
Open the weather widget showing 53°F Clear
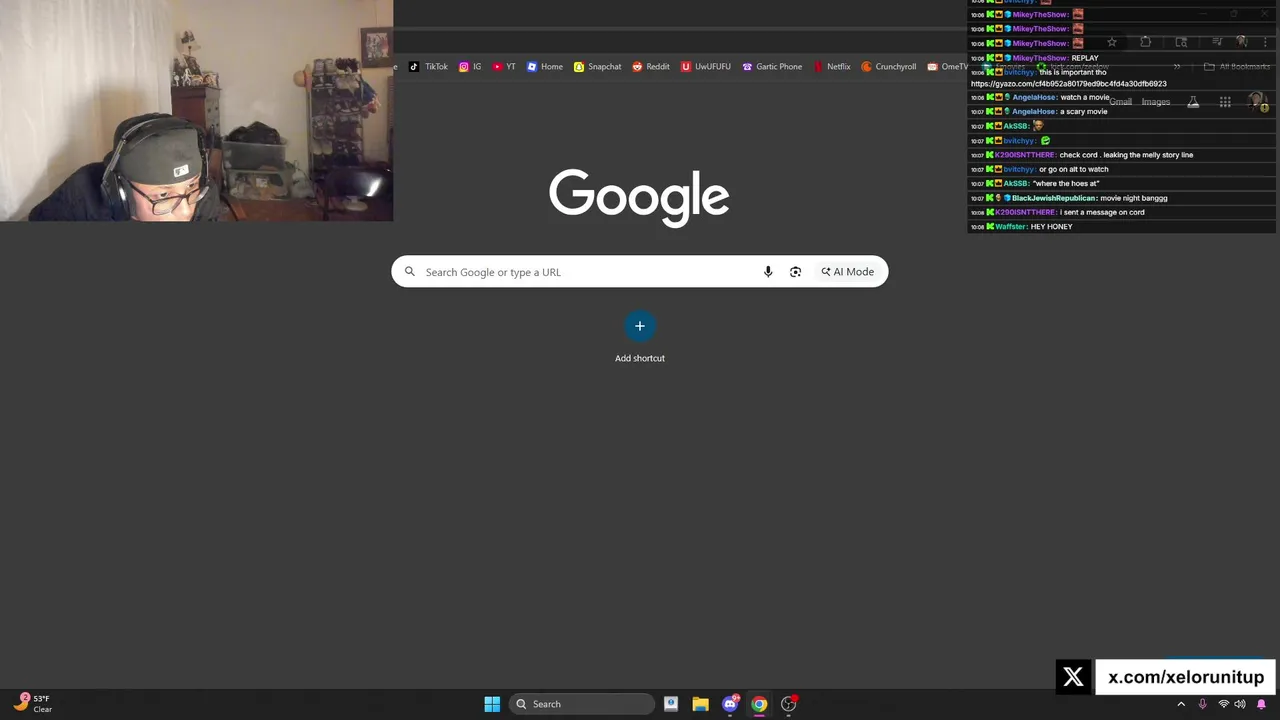point(33,704)
